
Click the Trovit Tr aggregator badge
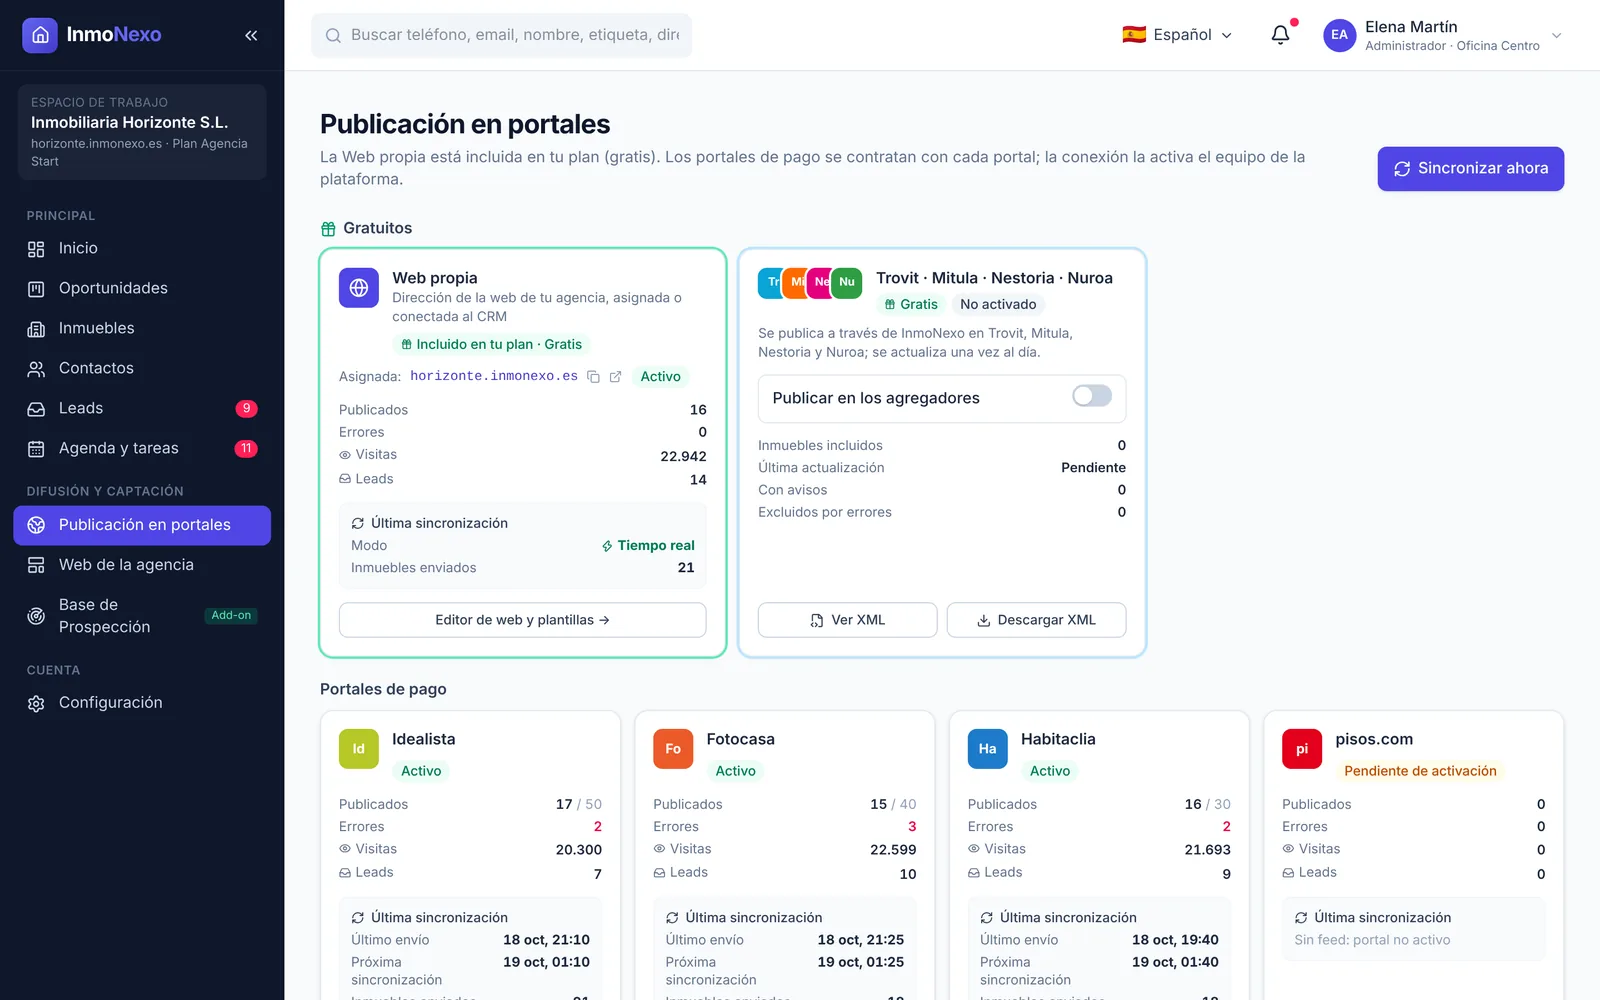click(770, 282)
